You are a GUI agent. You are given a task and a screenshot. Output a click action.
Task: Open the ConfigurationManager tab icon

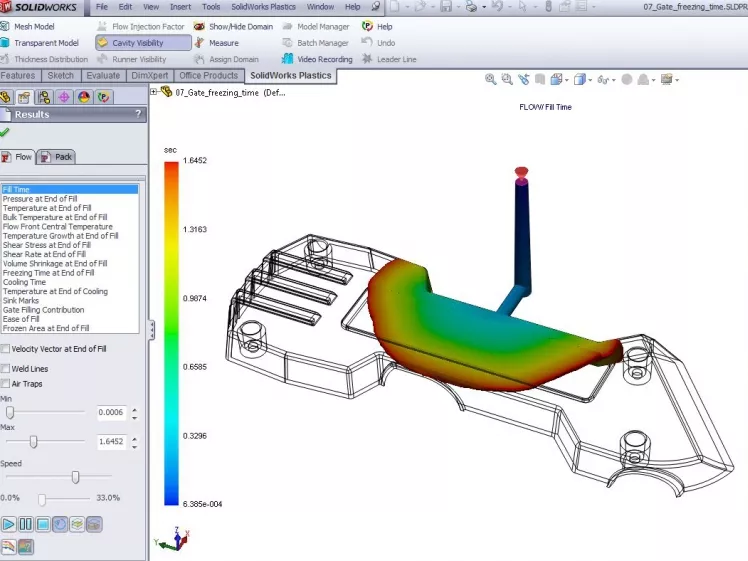(x=44, y=97)
